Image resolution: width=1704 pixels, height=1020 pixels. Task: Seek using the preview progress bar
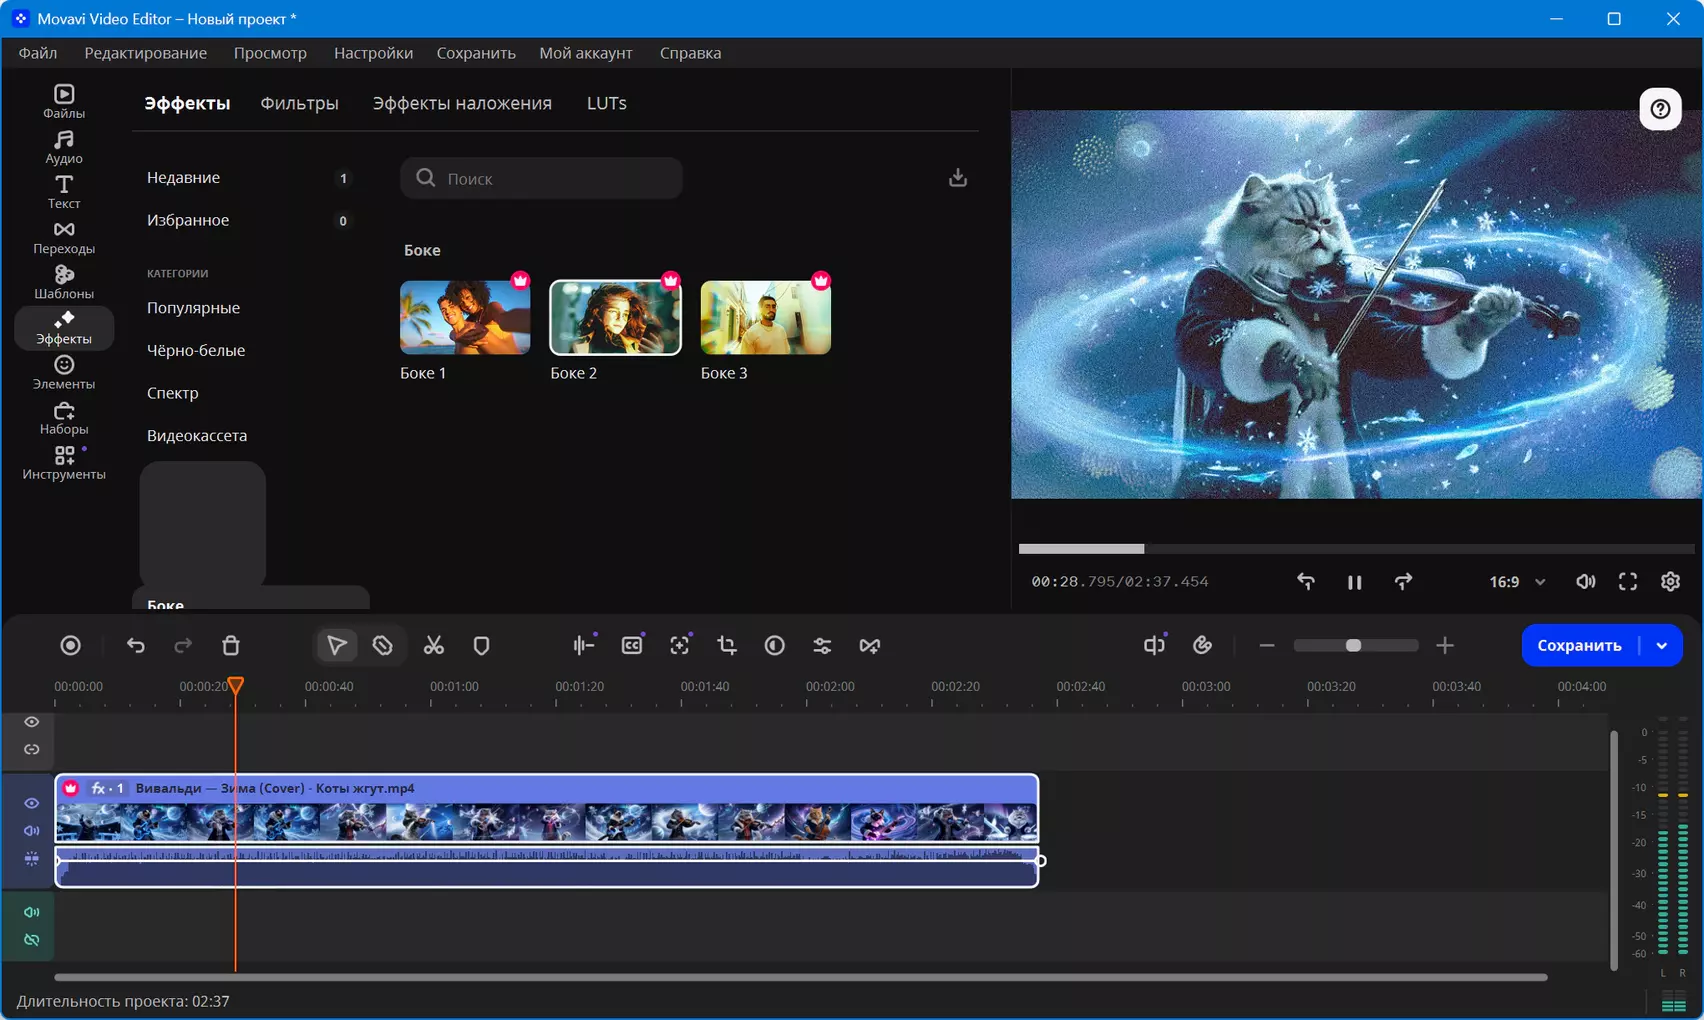tap(1356, 549)
